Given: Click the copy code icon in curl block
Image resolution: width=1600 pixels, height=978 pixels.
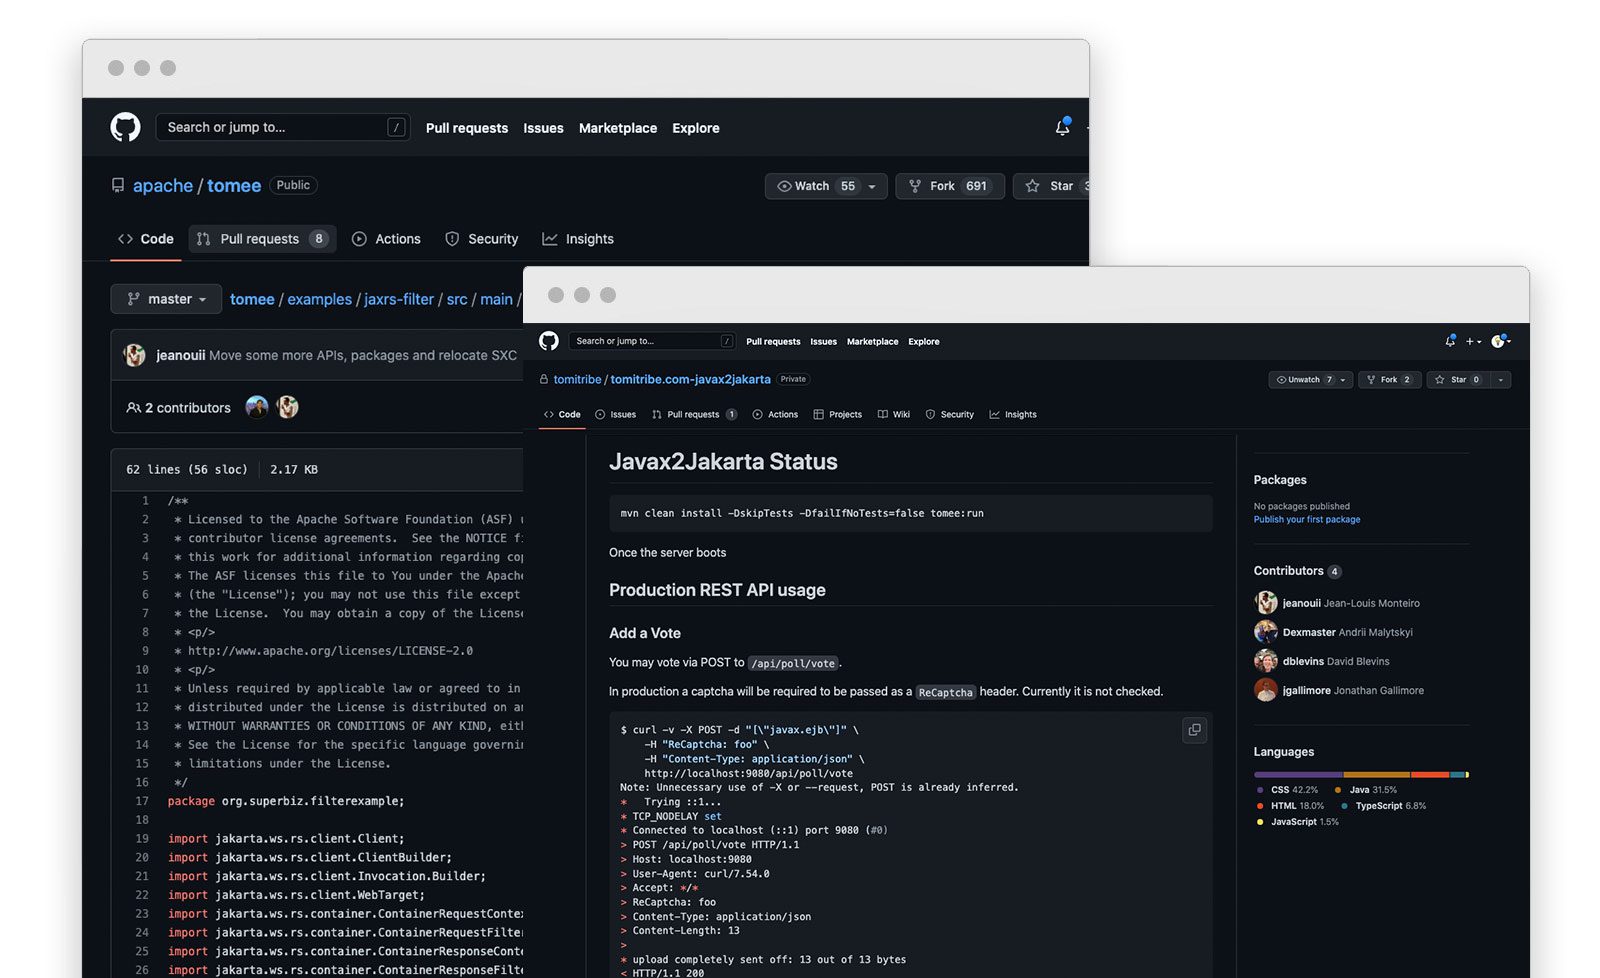Looking at the screenshot, I should point(1194,730).
